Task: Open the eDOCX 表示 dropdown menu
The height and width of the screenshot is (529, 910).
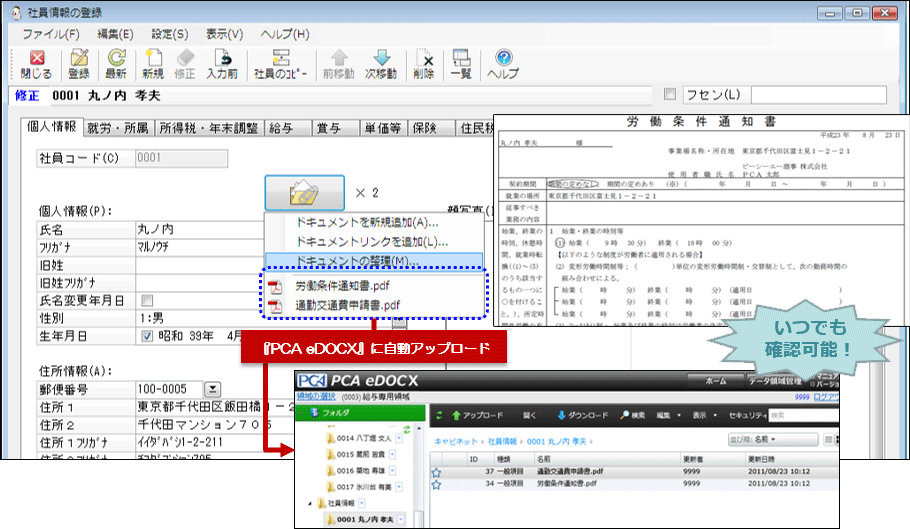Action: point(705,415)
